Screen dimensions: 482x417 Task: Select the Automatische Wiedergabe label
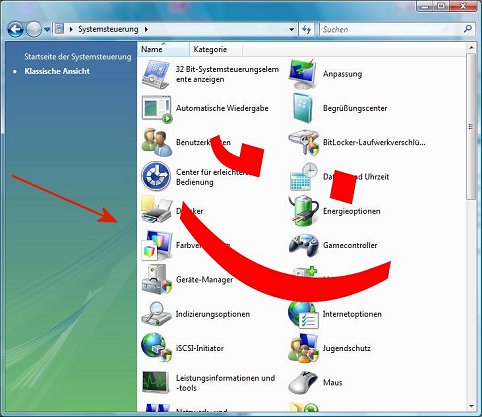tap(222, 108)
